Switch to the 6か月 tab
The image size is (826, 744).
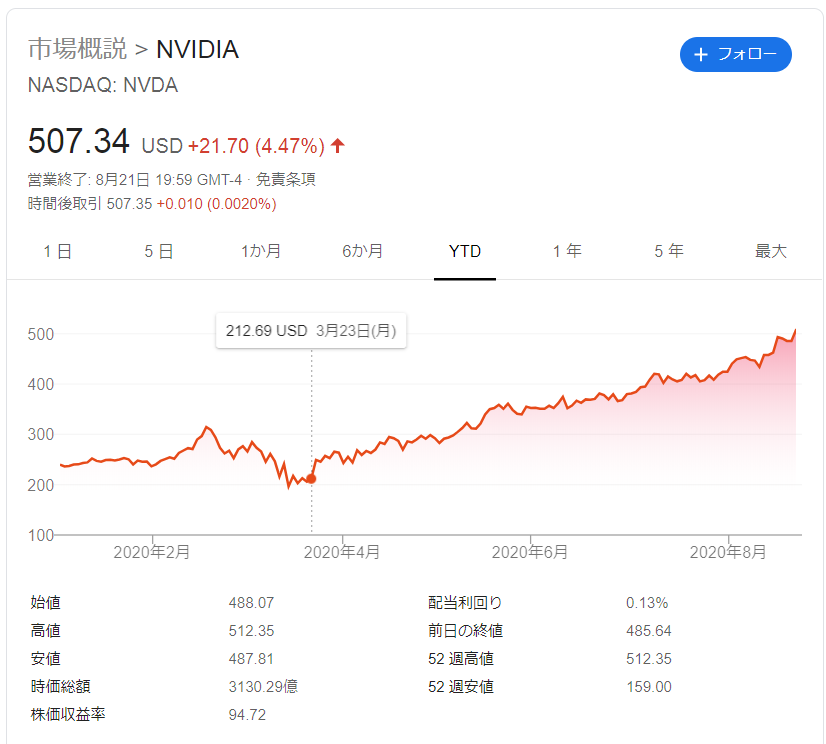pos(363,251)
